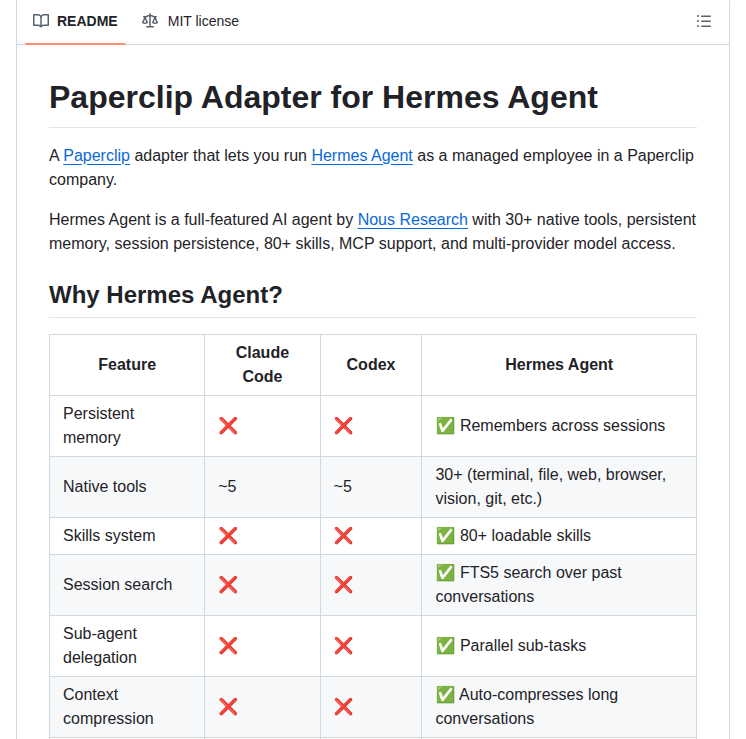This screenshot has height=739, width=746.
Task: Open the README outline list icon
Action: (x=703, y=21)
